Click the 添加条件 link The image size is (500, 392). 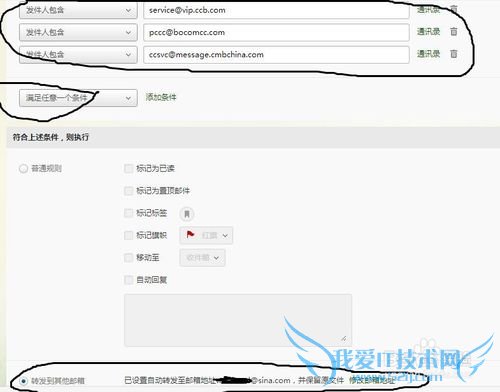[161, 97]
